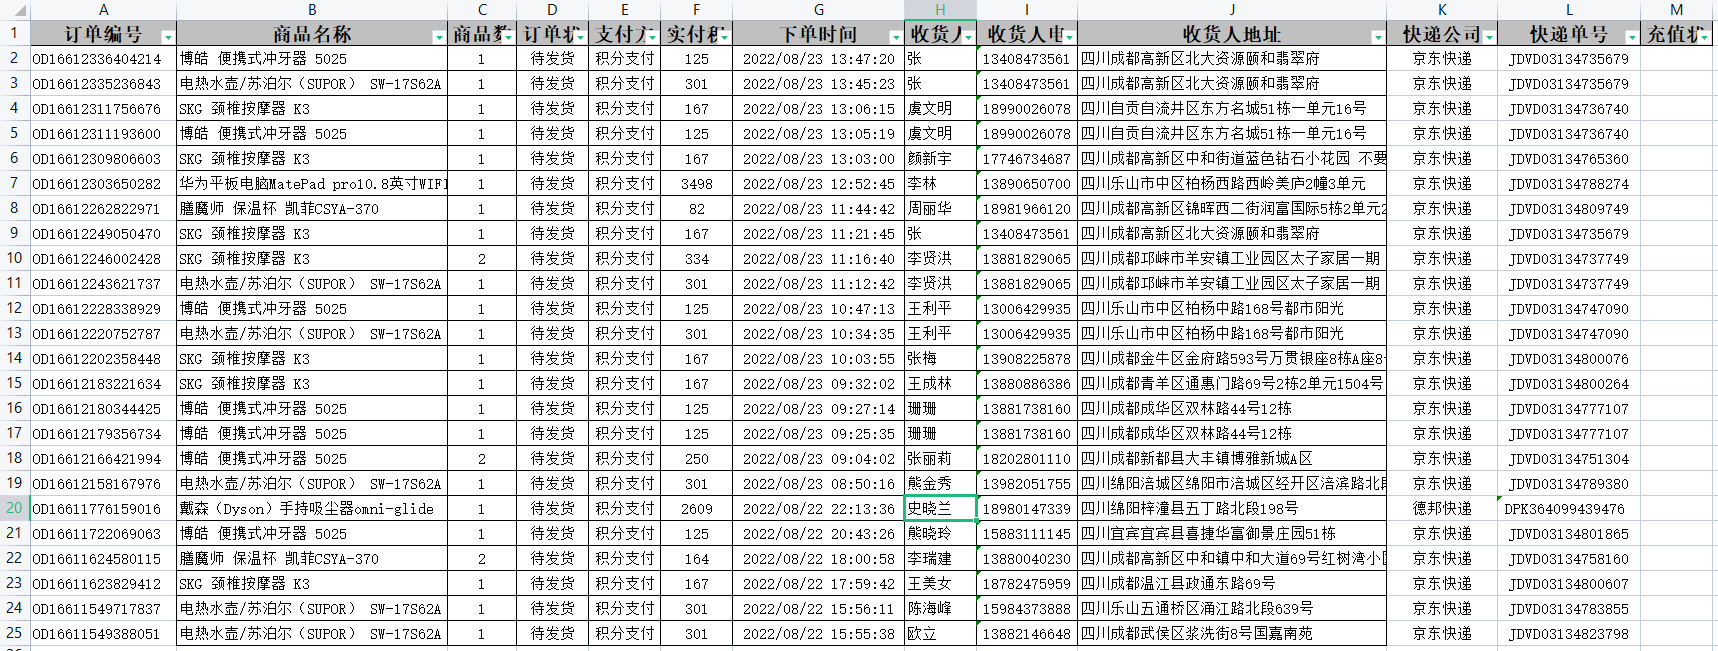
Task: Open the 快递公司 header filter dropdown
Action: click(1489, 37)
